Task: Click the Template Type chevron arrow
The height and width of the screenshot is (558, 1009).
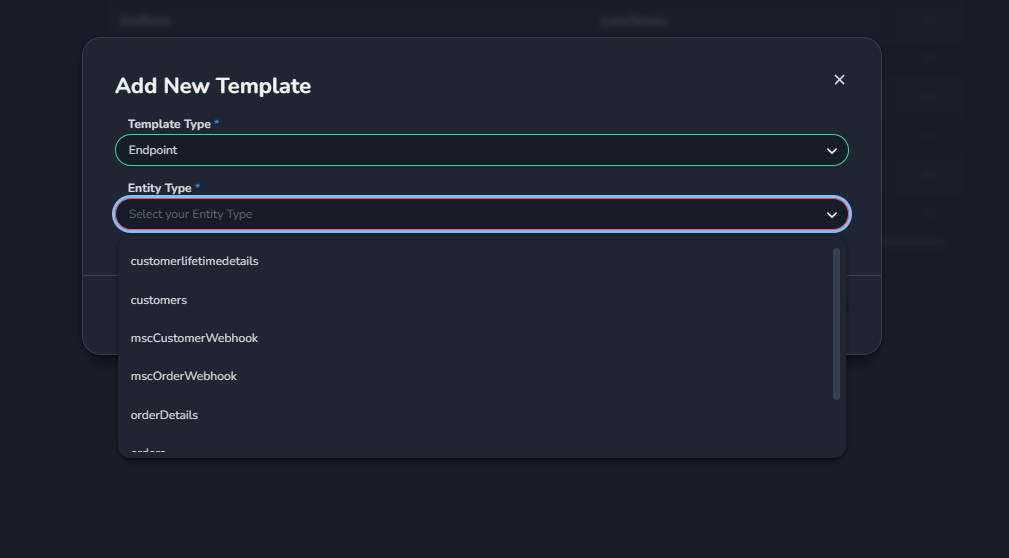Action: click(x=831, y=151)
